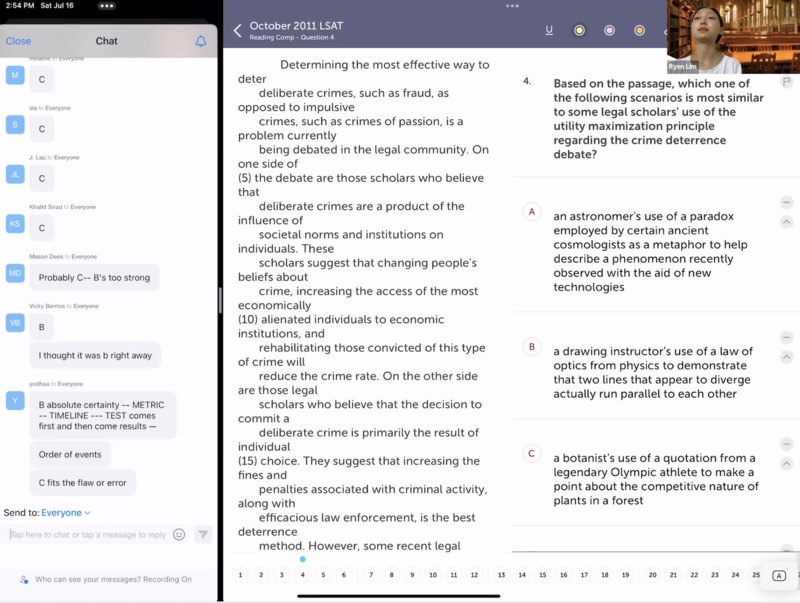This screenshot has height=603, width=800.
Task: Jump to question 13 in navigator
Action: coord(501,575)
